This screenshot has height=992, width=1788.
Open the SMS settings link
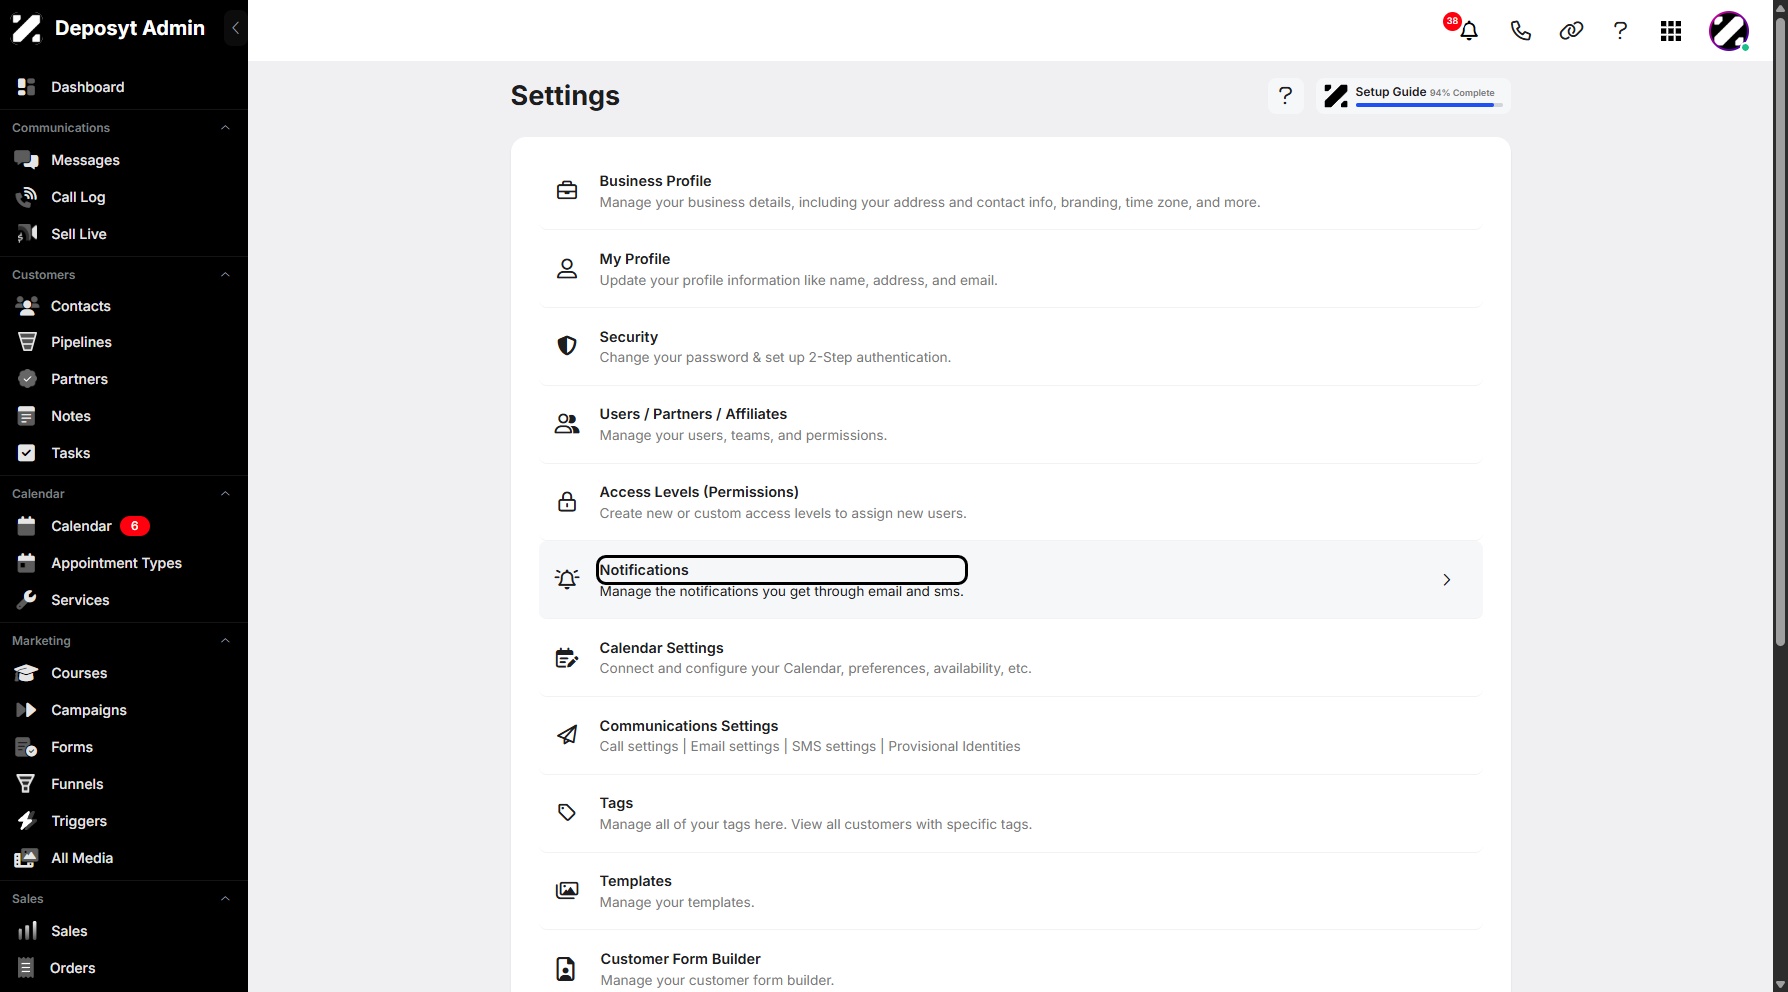(x=834, y=747)
